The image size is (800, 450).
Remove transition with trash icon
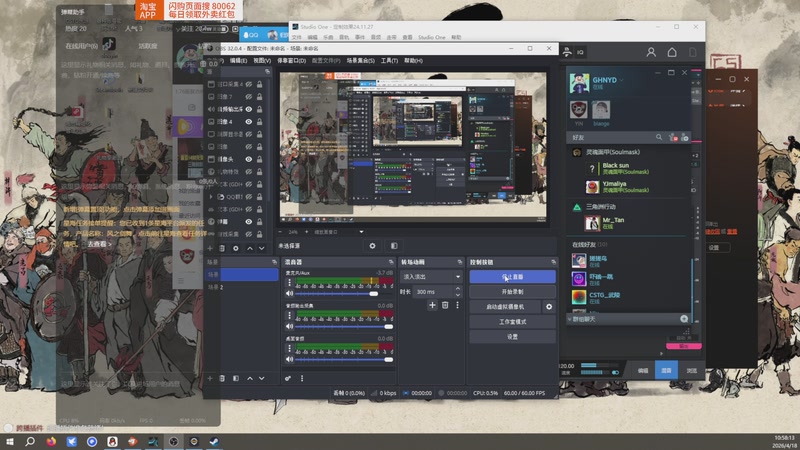[445, 305]
